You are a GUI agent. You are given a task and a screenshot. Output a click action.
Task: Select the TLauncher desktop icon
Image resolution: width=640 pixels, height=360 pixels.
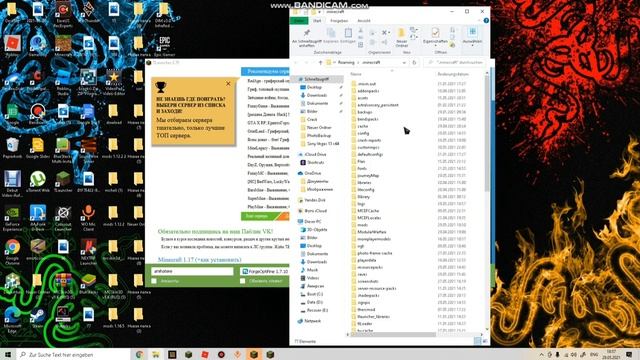pos(63,182)
